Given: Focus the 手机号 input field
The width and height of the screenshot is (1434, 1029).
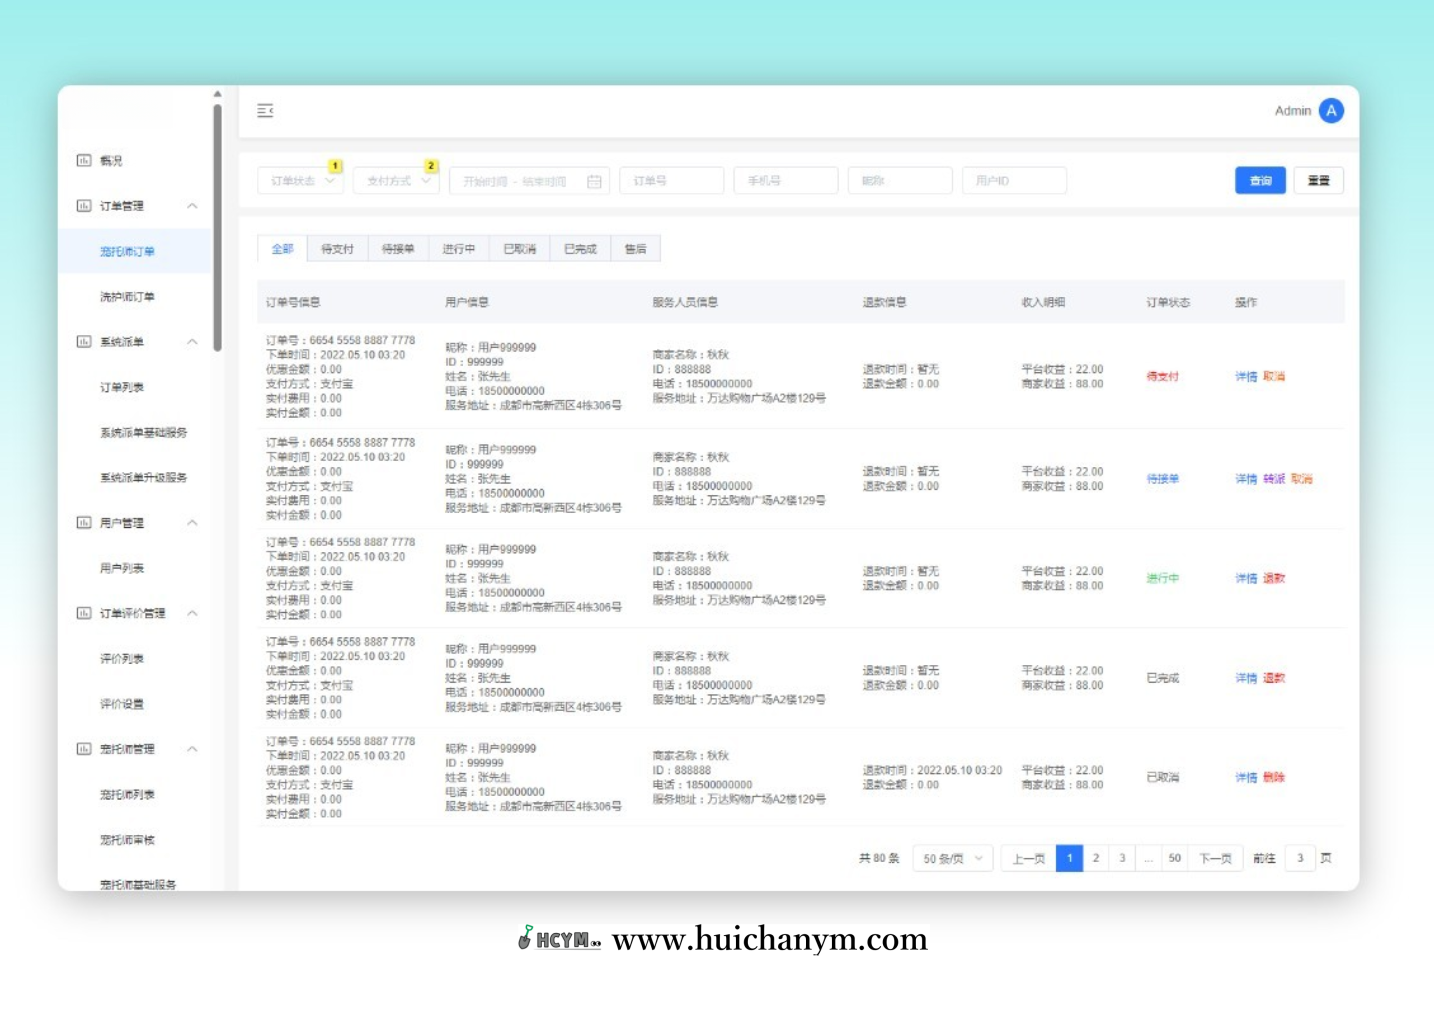Looking at the screenshot, I should (x=785, y=181).
